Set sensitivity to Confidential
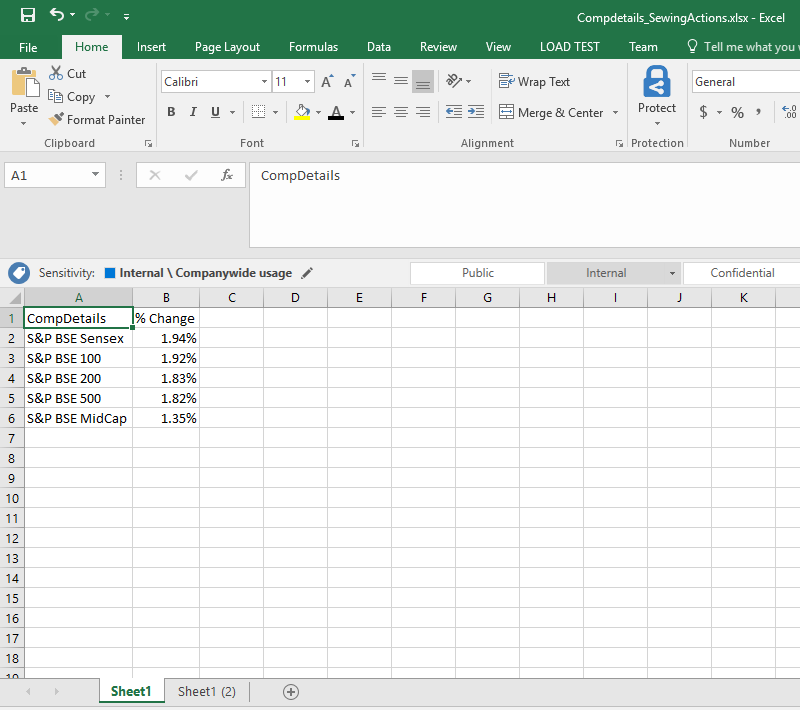This screenshot has height=710, width=800. pos(740,272)
